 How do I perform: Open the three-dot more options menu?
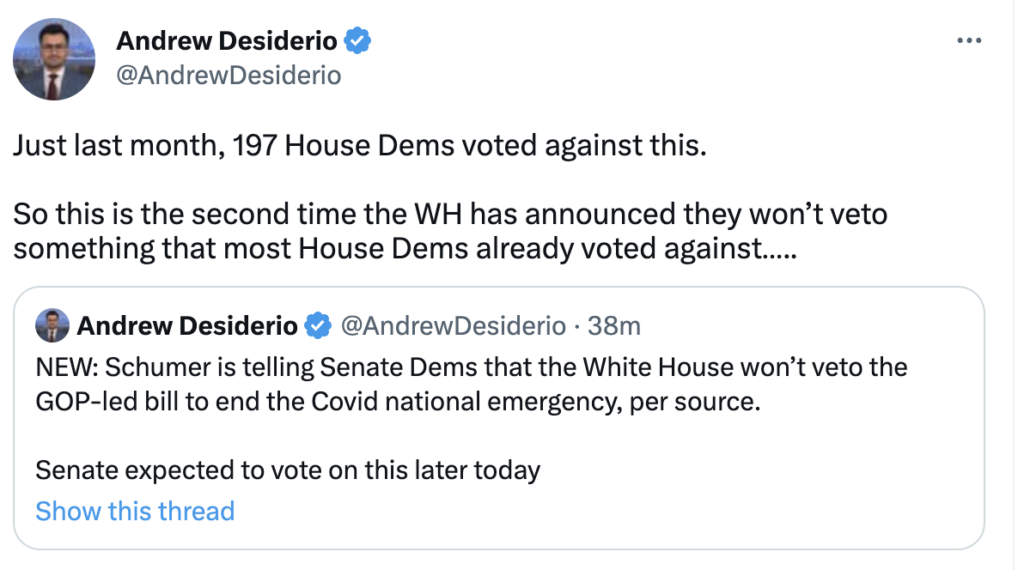(x=969, y=40)
